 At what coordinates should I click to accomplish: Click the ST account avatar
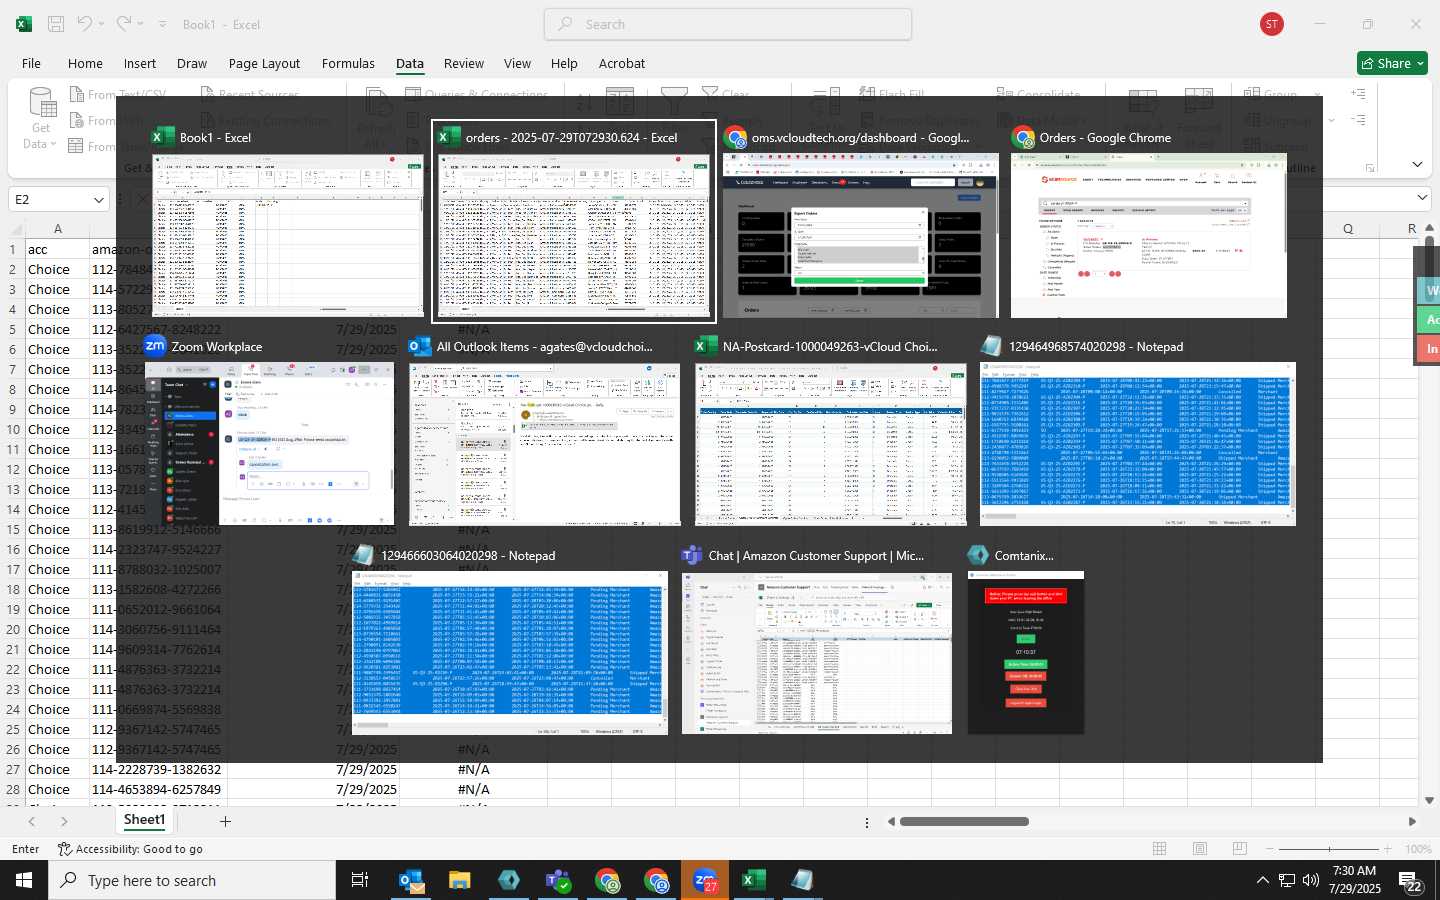tap(1272, 24)
